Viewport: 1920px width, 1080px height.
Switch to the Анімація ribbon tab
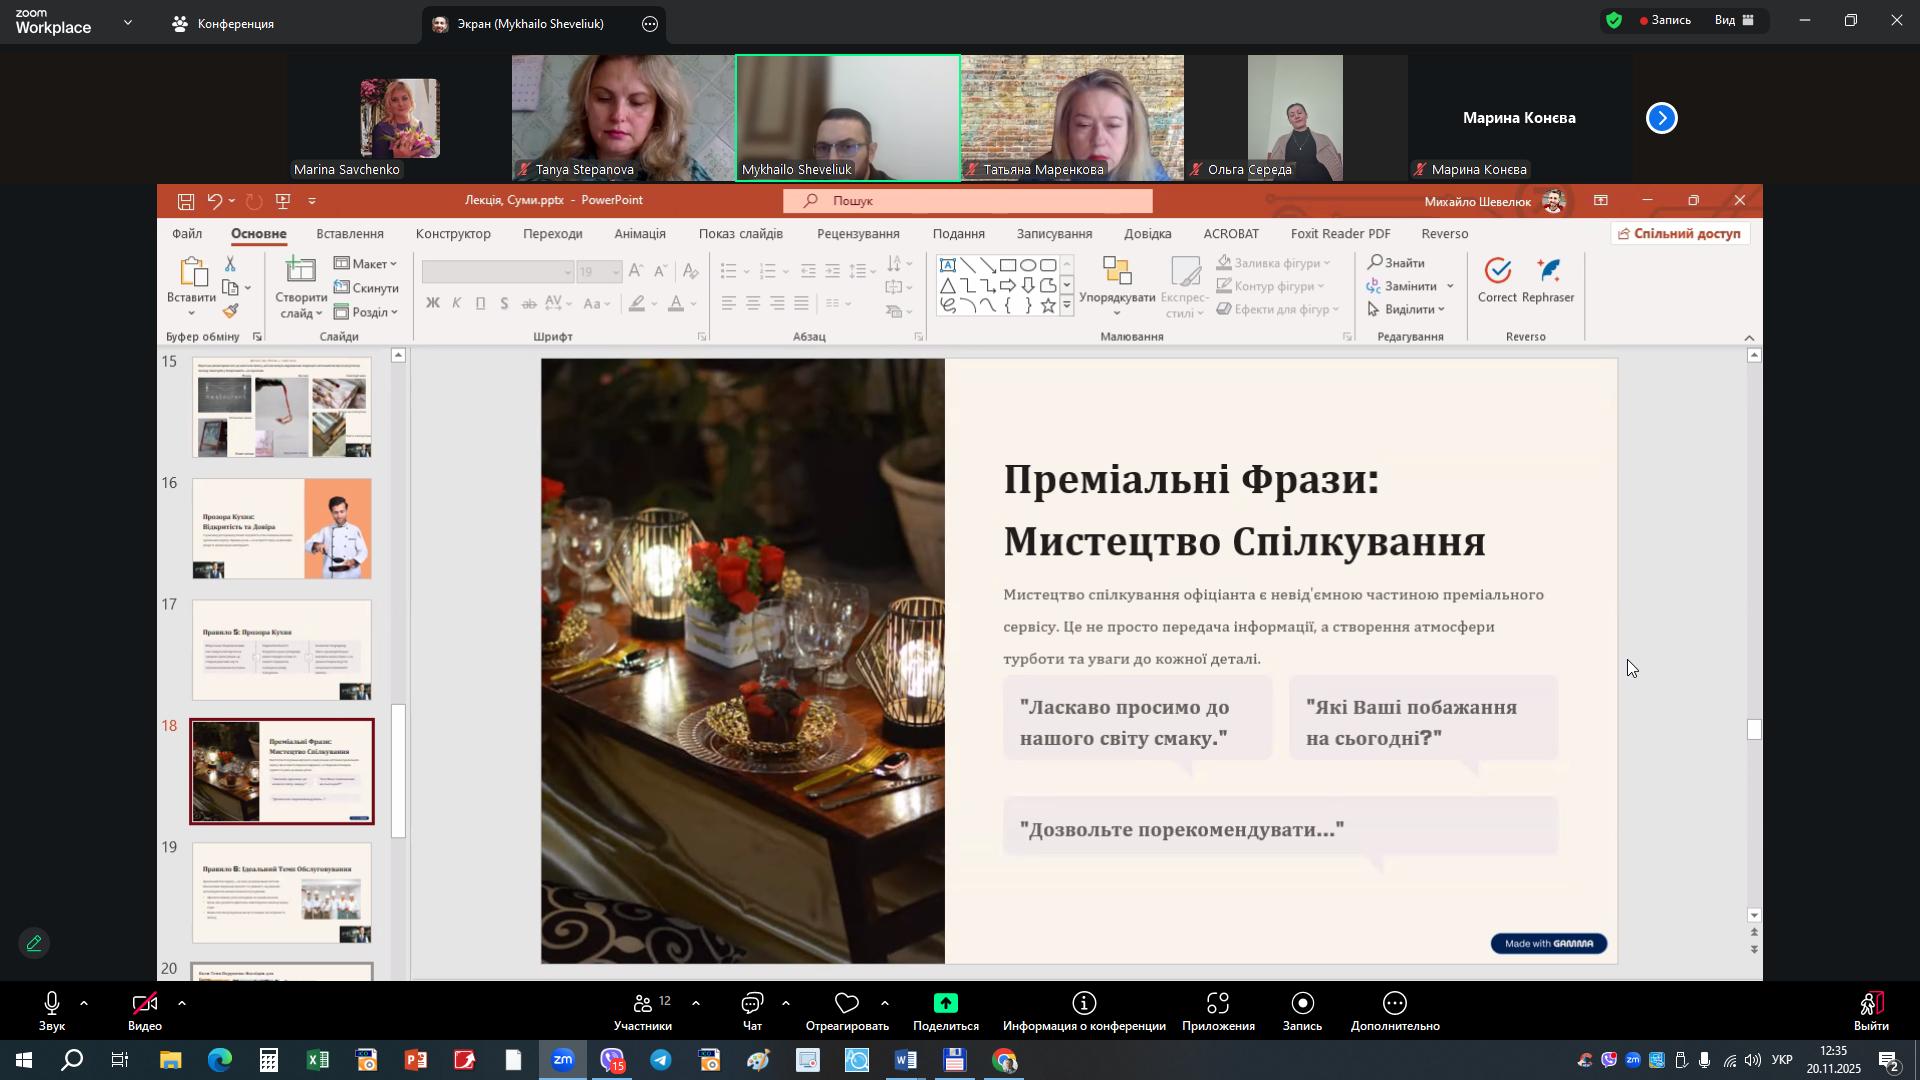pyautogui.click(x=639, y=234)
